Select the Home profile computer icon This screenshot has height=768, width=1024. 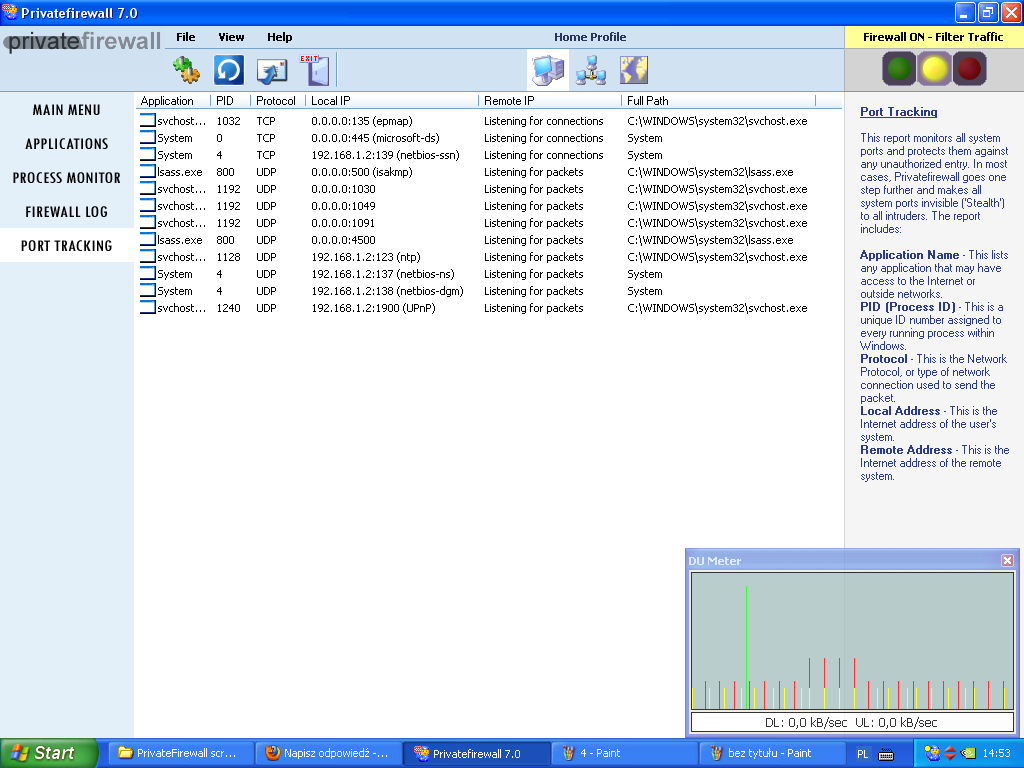click(548, 70)
